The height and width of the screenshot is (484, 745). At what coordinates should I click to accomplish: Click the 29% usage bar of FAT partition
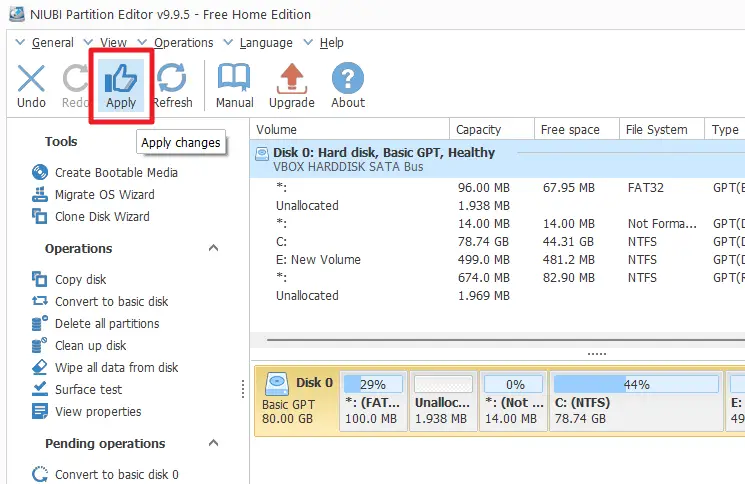(373, 384)
